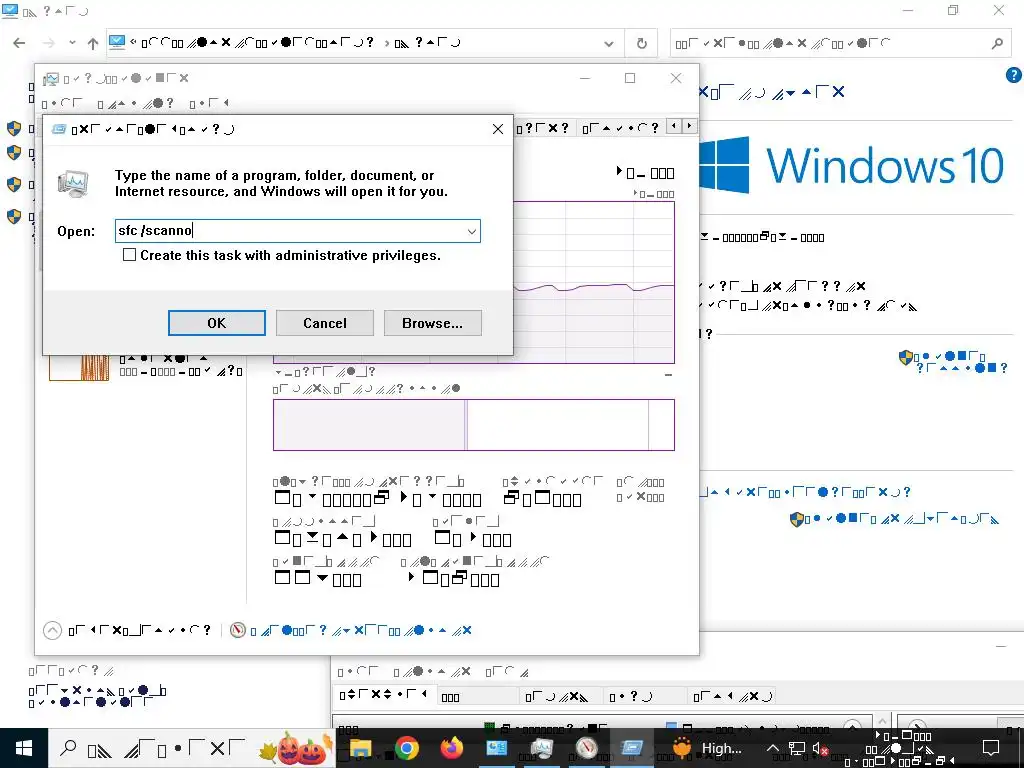Show hidden system tray icons
Viewport: 1024px width, 768px height.
tap(773, 748)
